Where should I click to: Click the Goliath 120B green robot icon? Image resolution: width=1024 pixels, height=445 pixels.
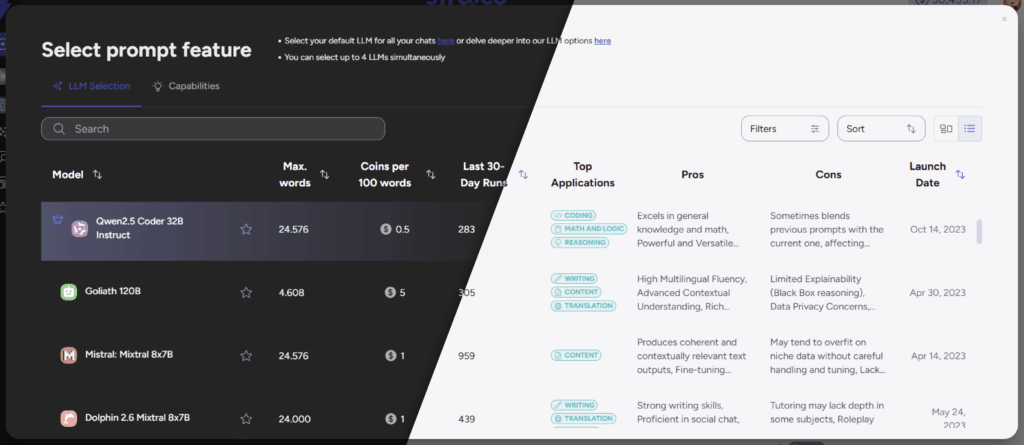click(x=69, y=292)
